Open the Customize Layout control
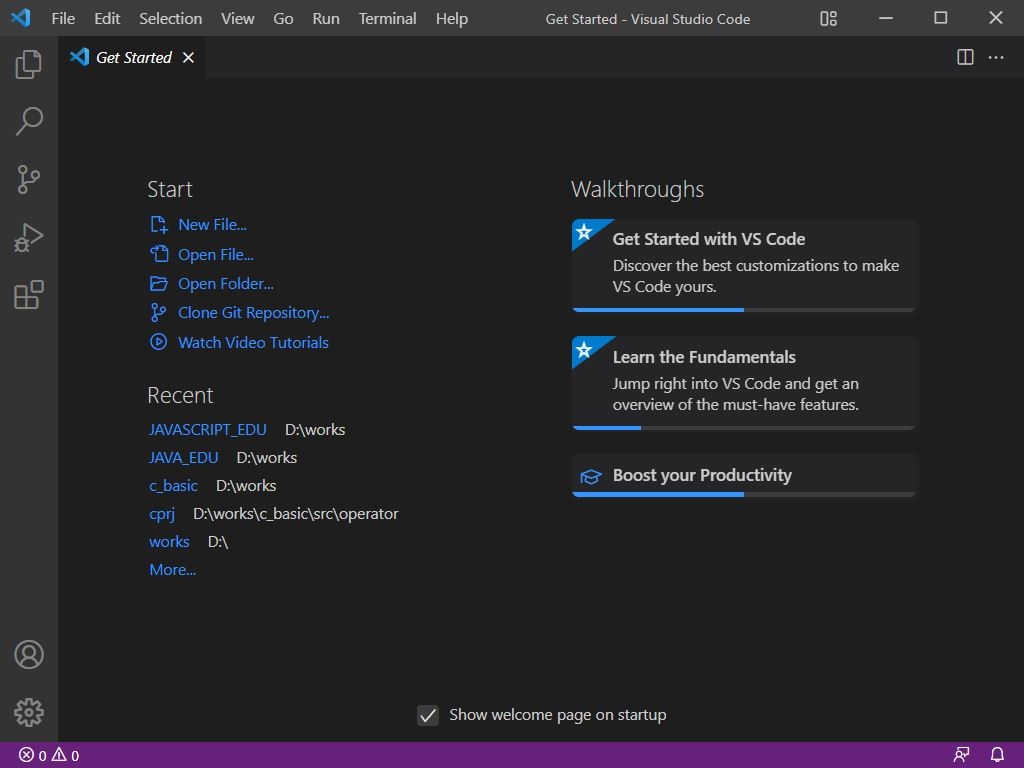The width and height of the screenshot is (1024, 768). (x=828, y=18)
